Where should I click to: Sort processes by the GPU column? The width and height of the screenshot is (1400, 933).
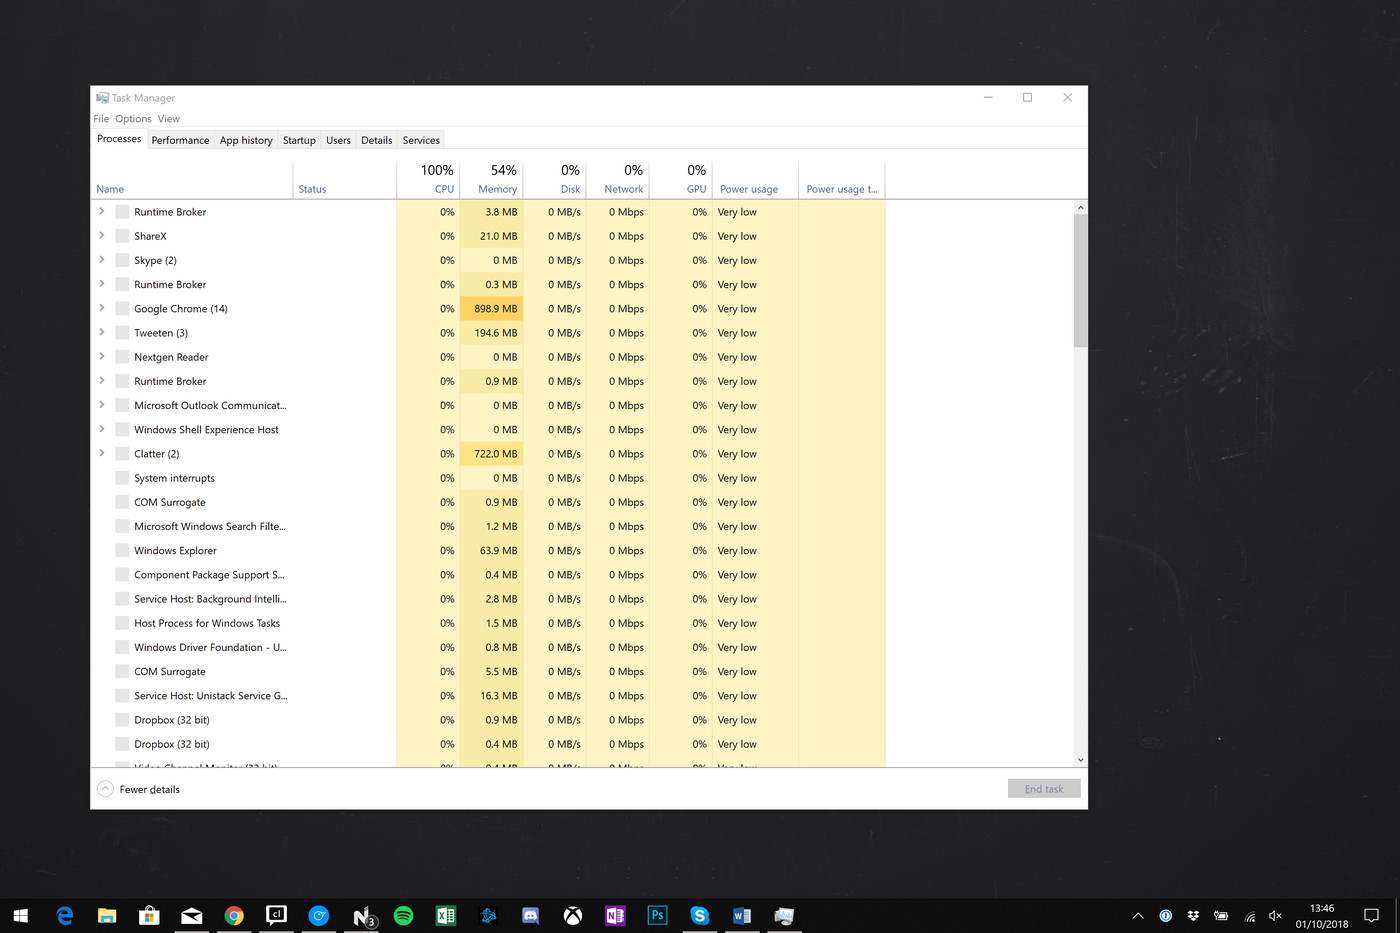(x=680, y=179)
